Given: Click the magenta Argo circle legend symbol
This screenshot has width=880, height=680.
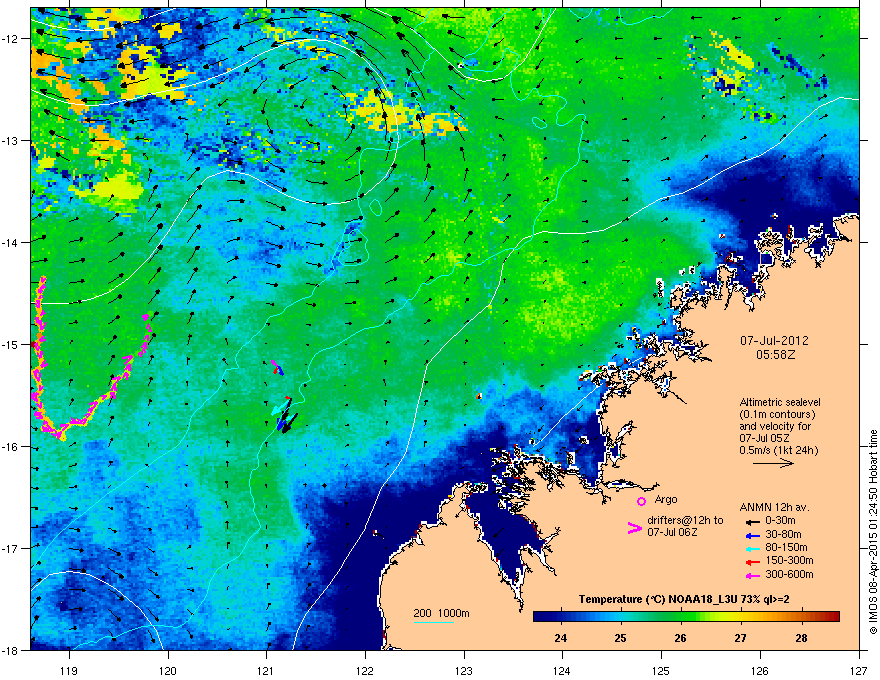Looking at the screenshot, I should [641, 501].
